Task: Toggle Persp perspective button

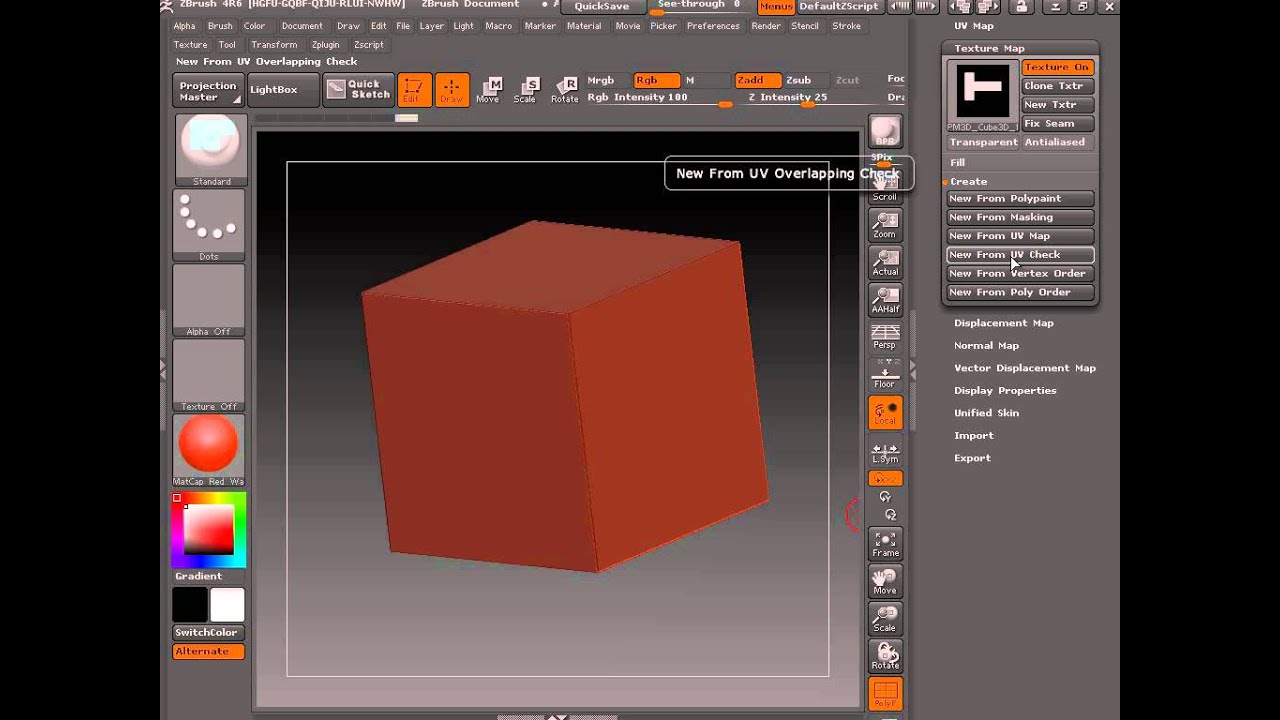Action: [x=885, y=337]
